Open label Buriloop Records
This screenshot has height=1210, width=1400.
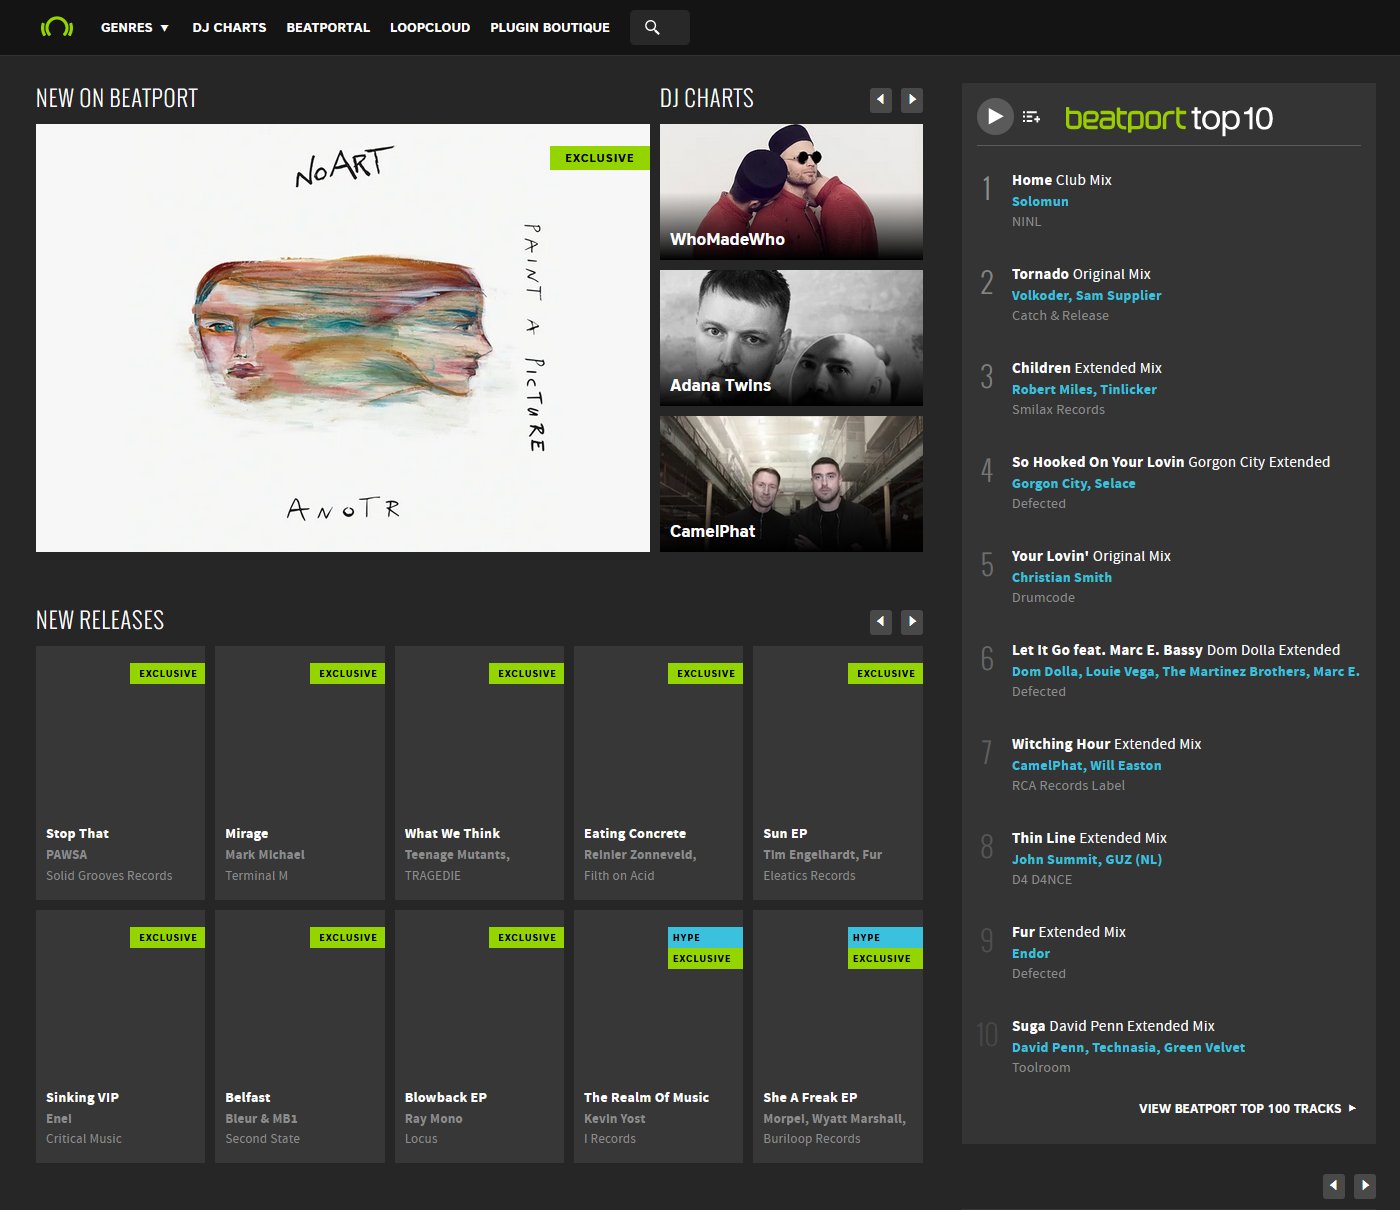pos(811,1138)
